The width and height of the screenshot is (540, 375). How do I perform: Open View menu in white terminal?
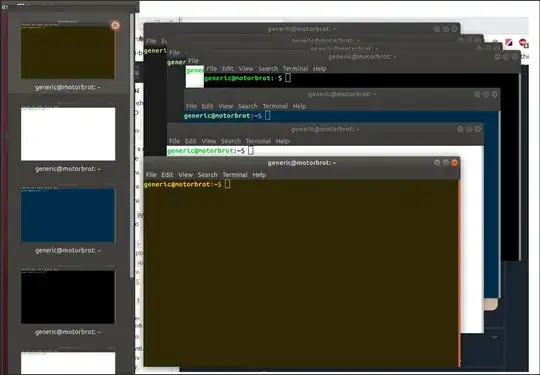209,141
